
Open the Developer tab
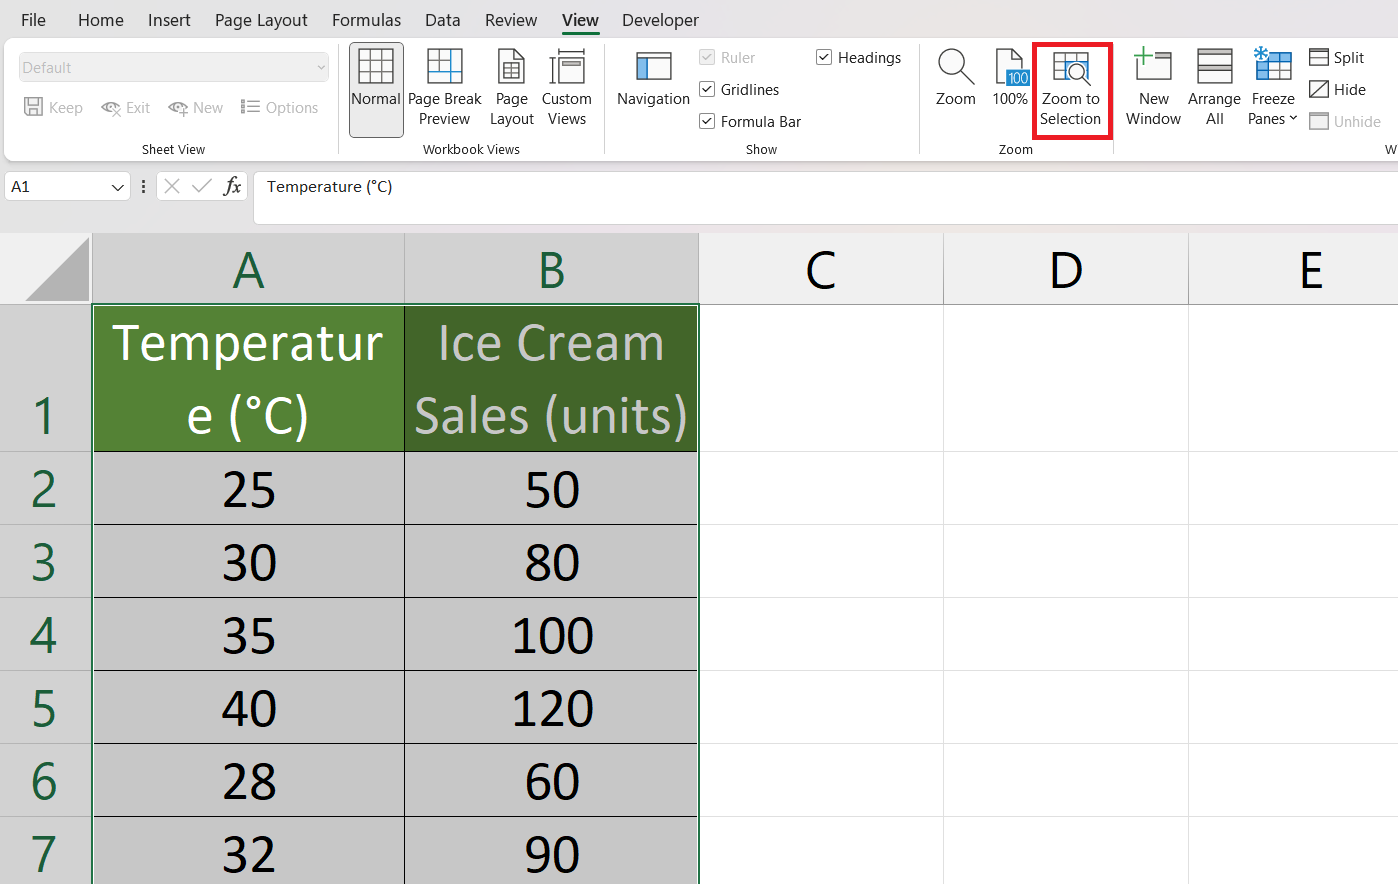click(x=660, y=20)
